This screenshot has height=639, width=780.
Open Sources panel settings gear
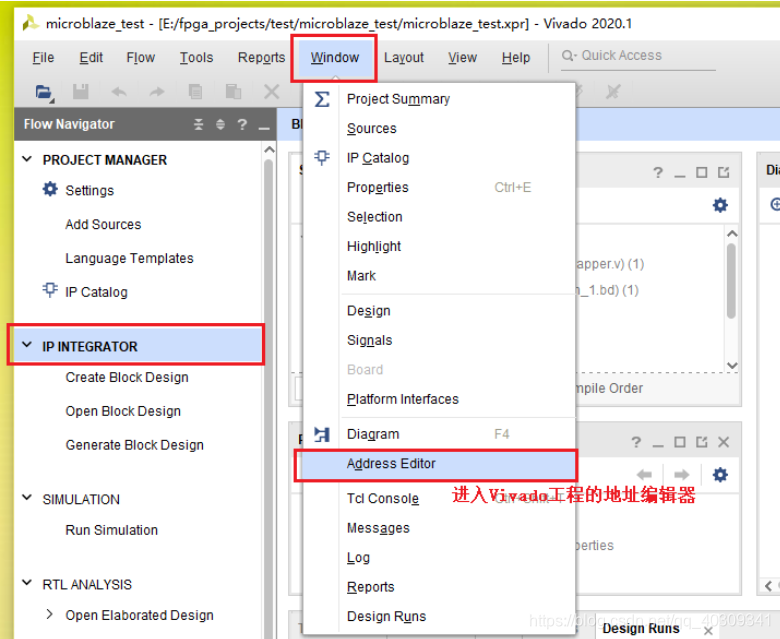720,205
